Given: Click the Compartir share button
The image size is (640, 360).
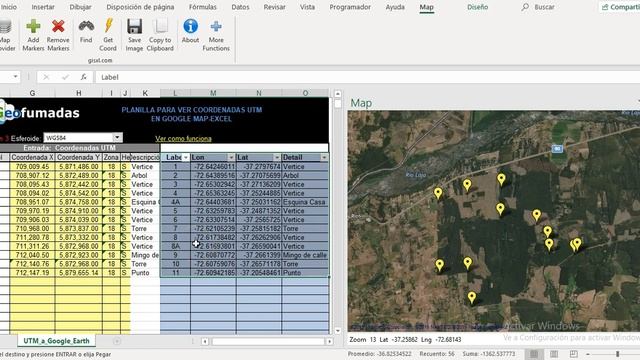Looking at the screenshot, I should click(620, 7).
